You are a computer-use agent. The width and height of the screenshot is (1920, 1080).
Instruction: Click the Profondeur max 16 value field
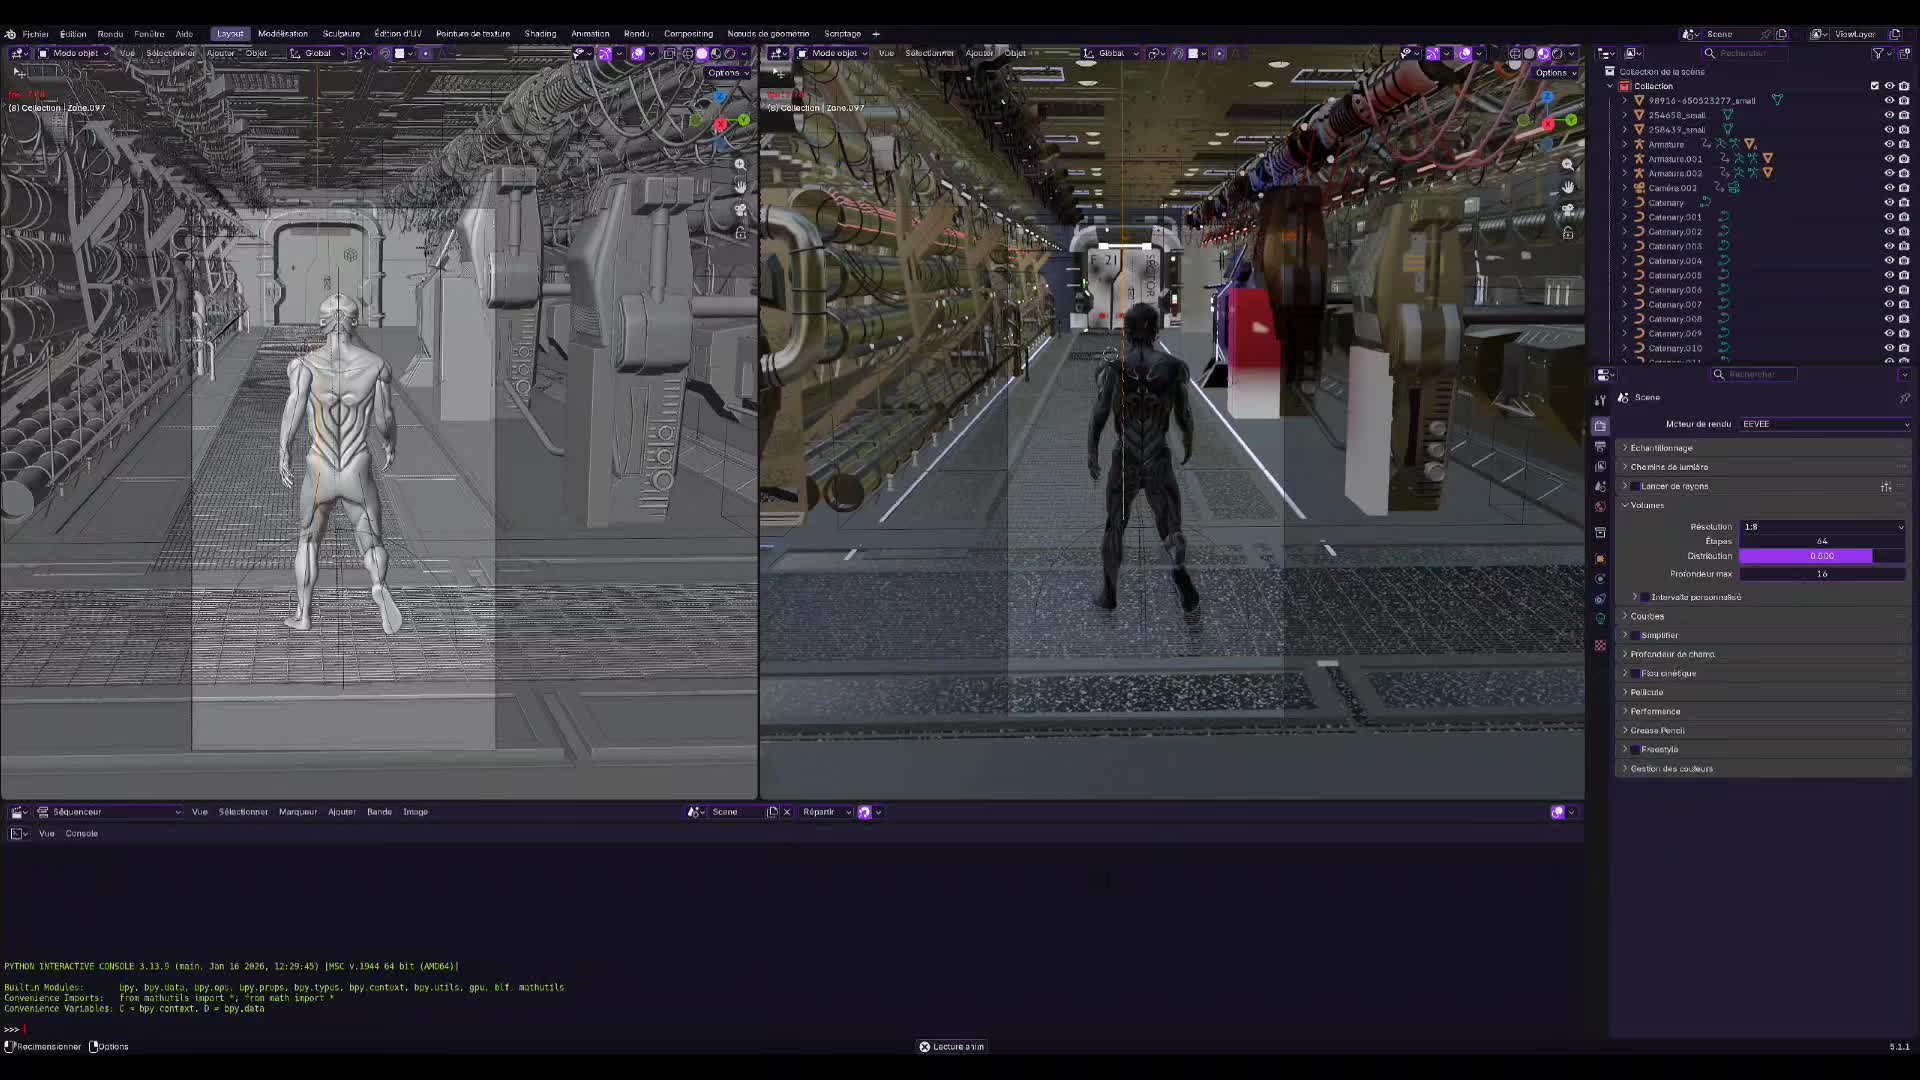[1822, 574]
